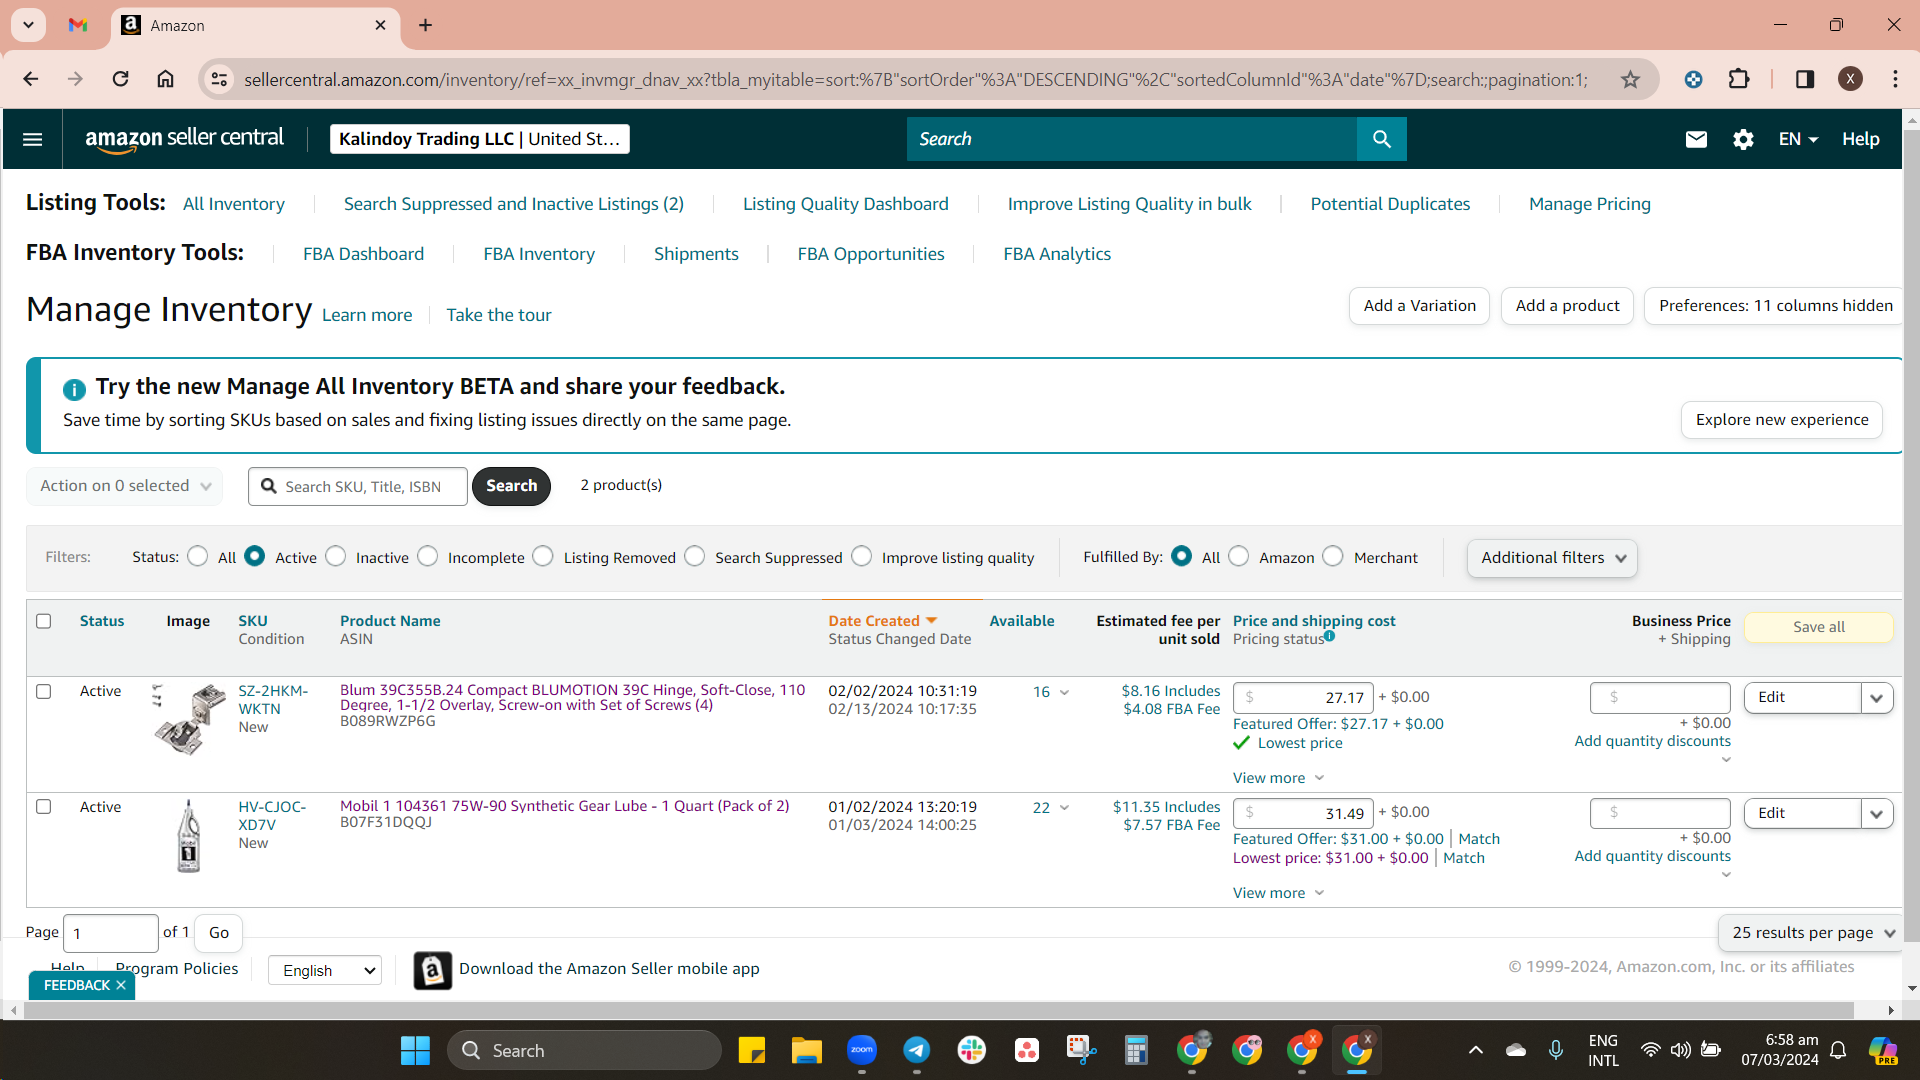Screen dimensions: 1920x1080
Task: Go to browser home page
Action: pos(165,79)
